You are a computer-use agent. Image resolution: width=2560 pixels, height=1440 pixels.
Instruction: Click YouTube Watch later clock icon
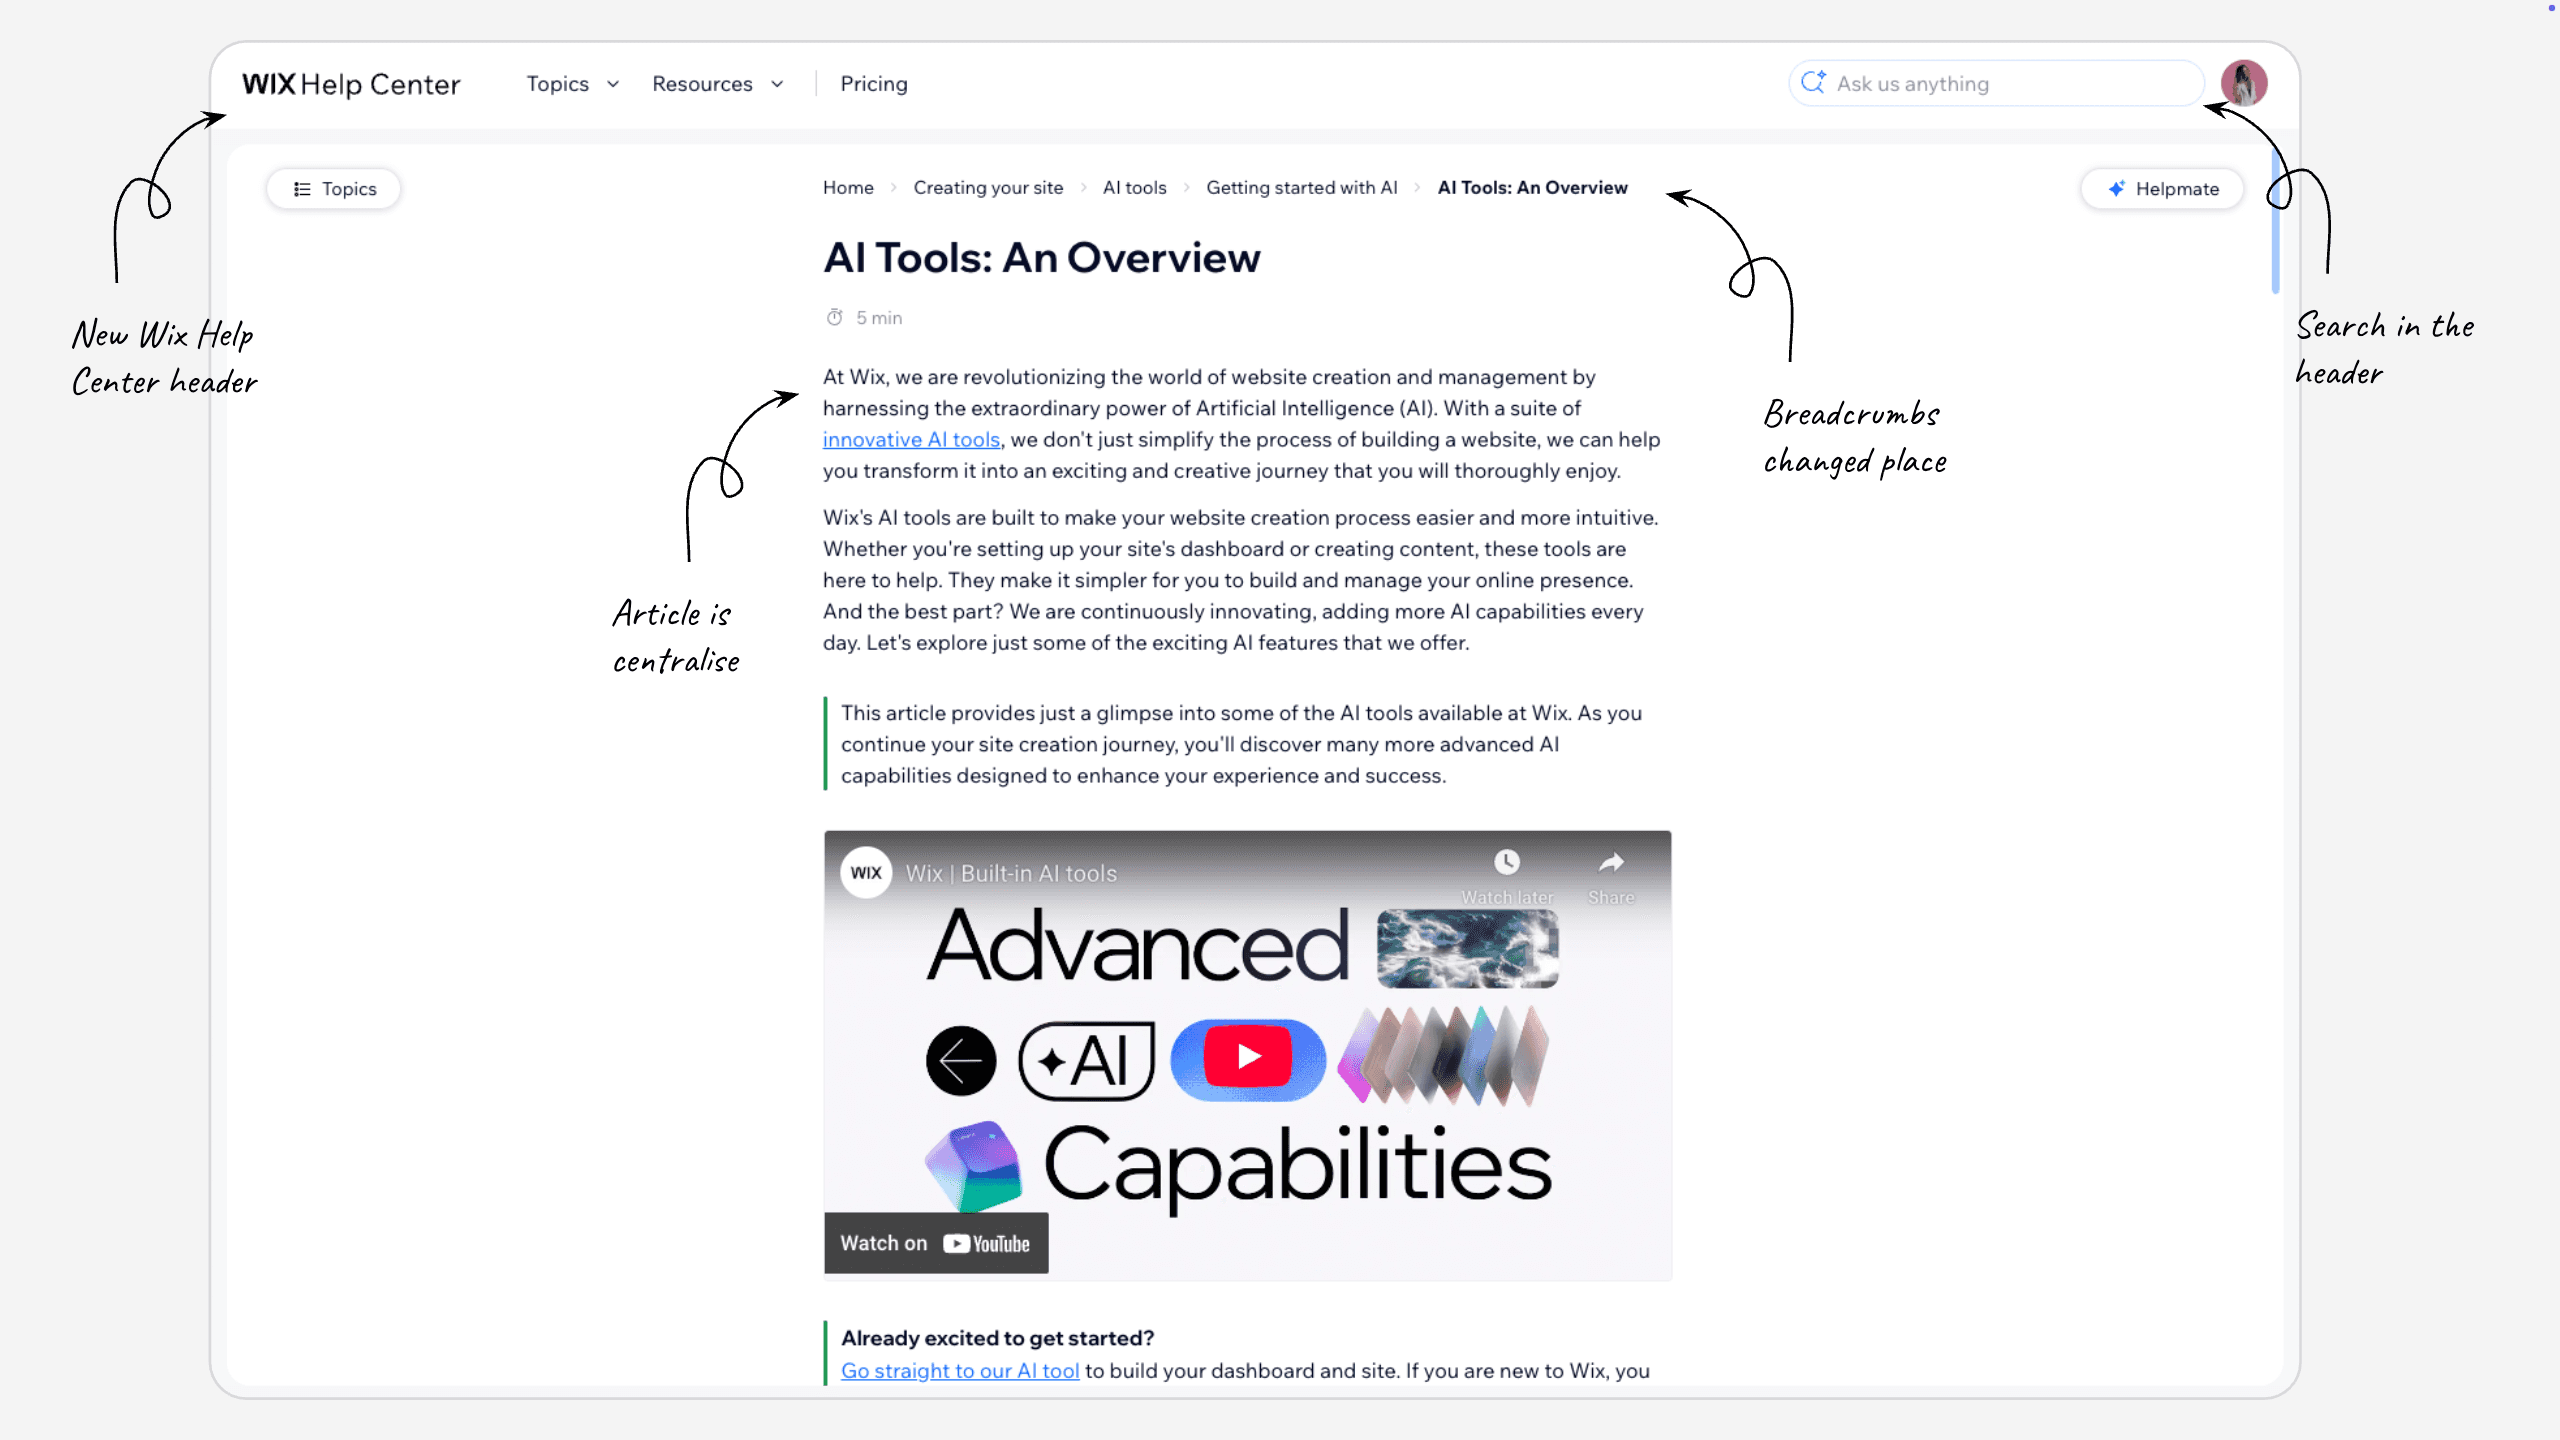coord(1506,862)
